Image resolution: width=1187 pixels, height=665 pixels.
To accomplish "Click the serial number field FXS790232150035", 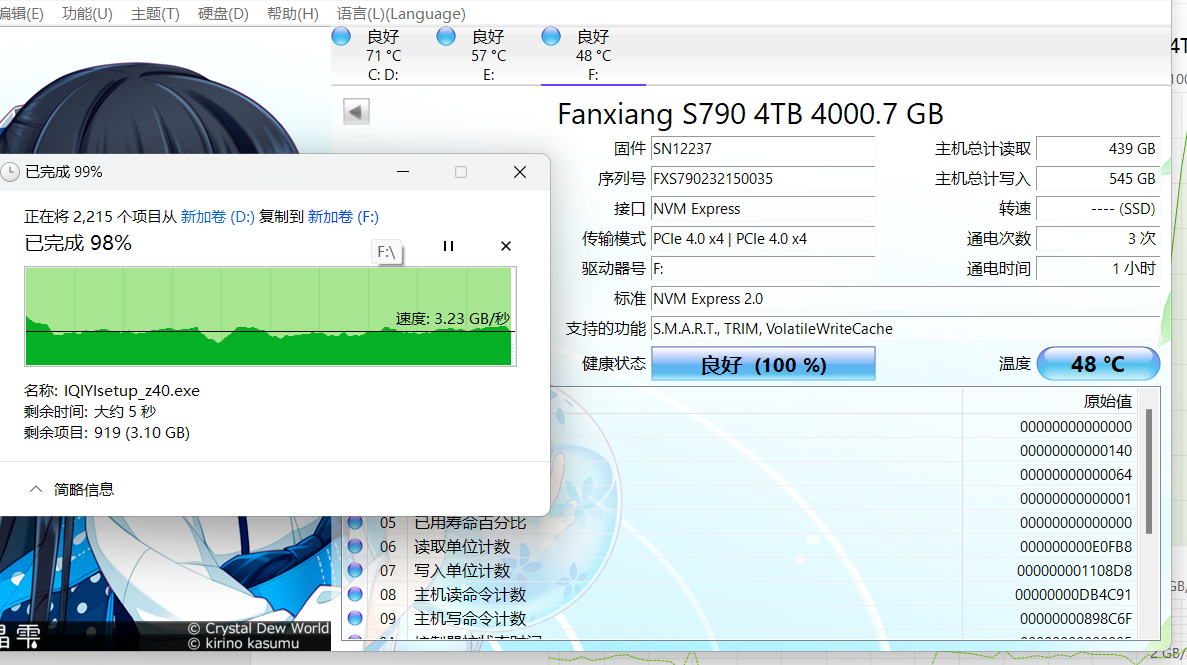I will point(763,179).
